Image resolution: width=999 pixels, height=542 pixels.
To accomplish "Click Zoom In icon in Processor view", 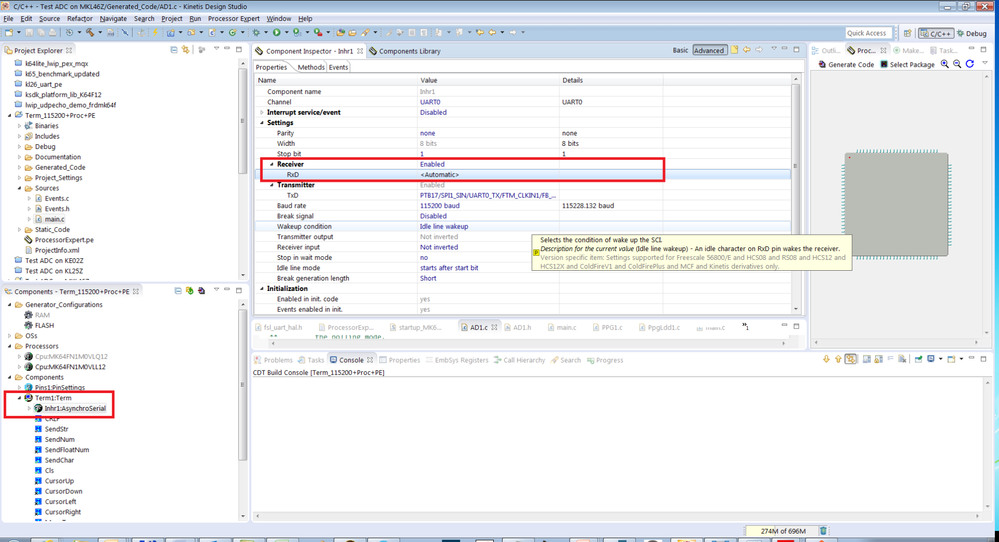I will click(945, 64).
